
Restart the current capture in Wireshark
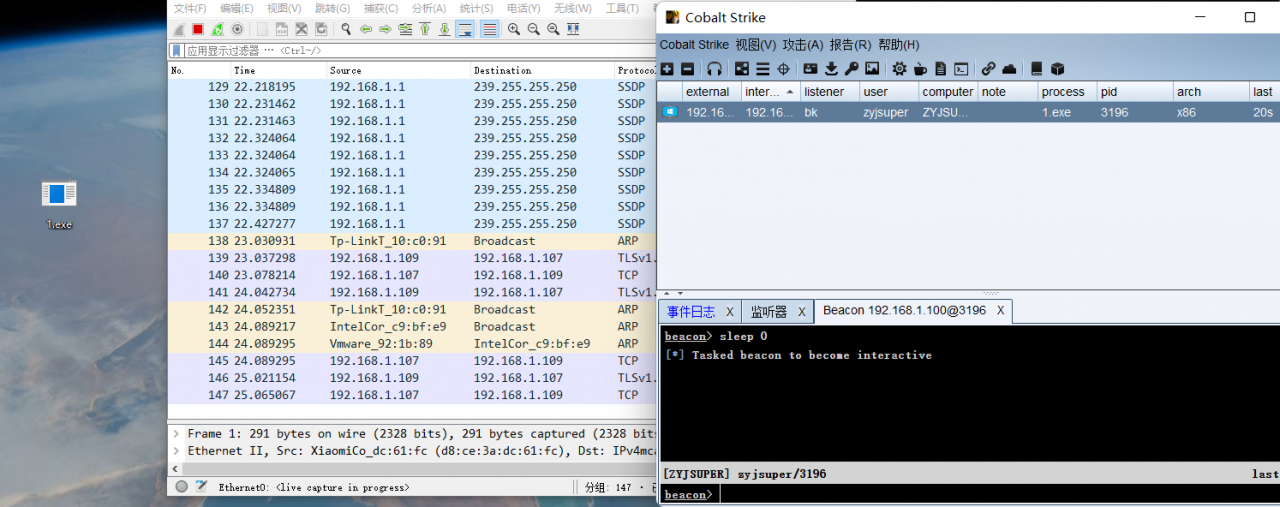click(217, 30)
